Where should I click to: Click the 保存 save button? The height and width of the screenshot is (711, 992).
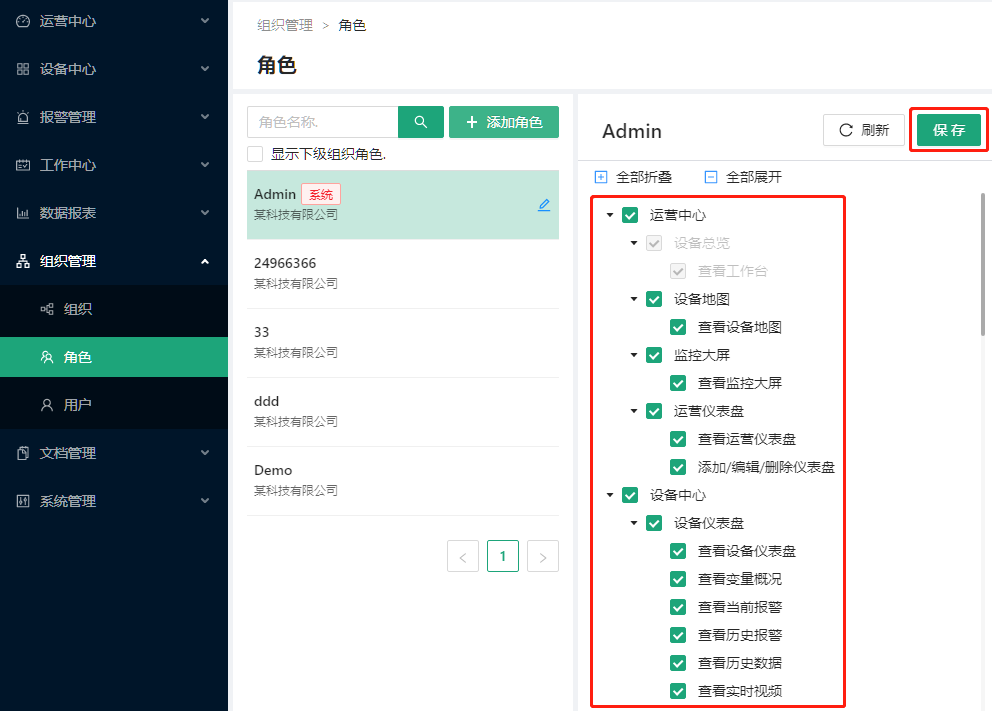click(x=948, y=130)
